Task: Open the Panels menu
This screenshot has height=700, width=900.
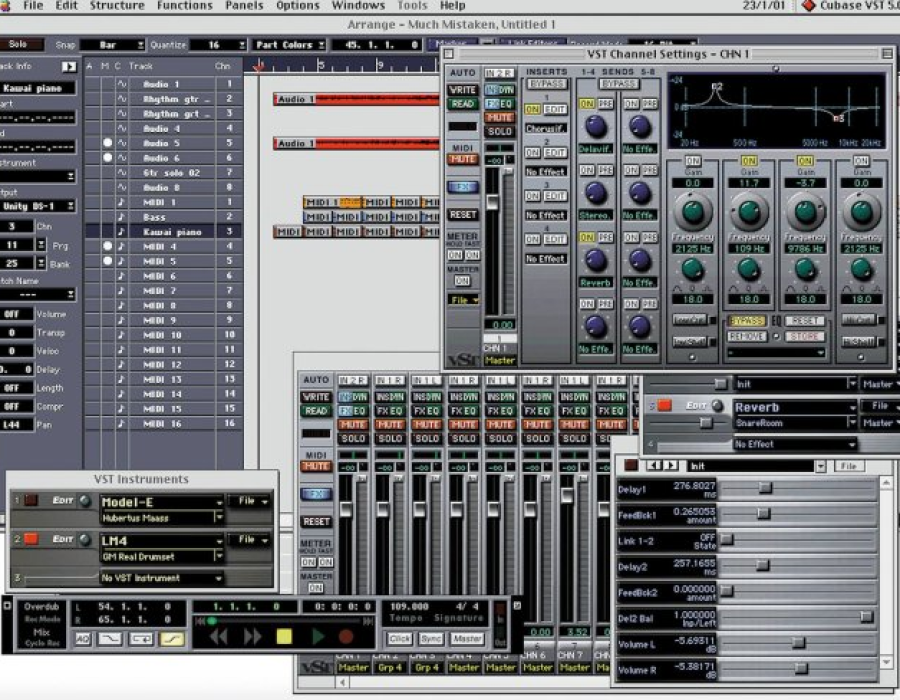Action: pos(244,6)
